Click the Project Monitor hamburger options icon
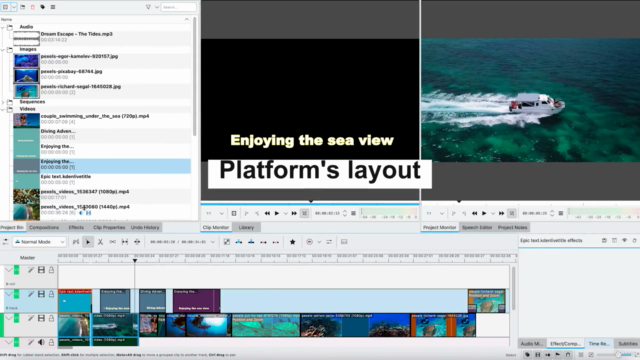The width and height of the screenshot is (640, 360). 561,213
